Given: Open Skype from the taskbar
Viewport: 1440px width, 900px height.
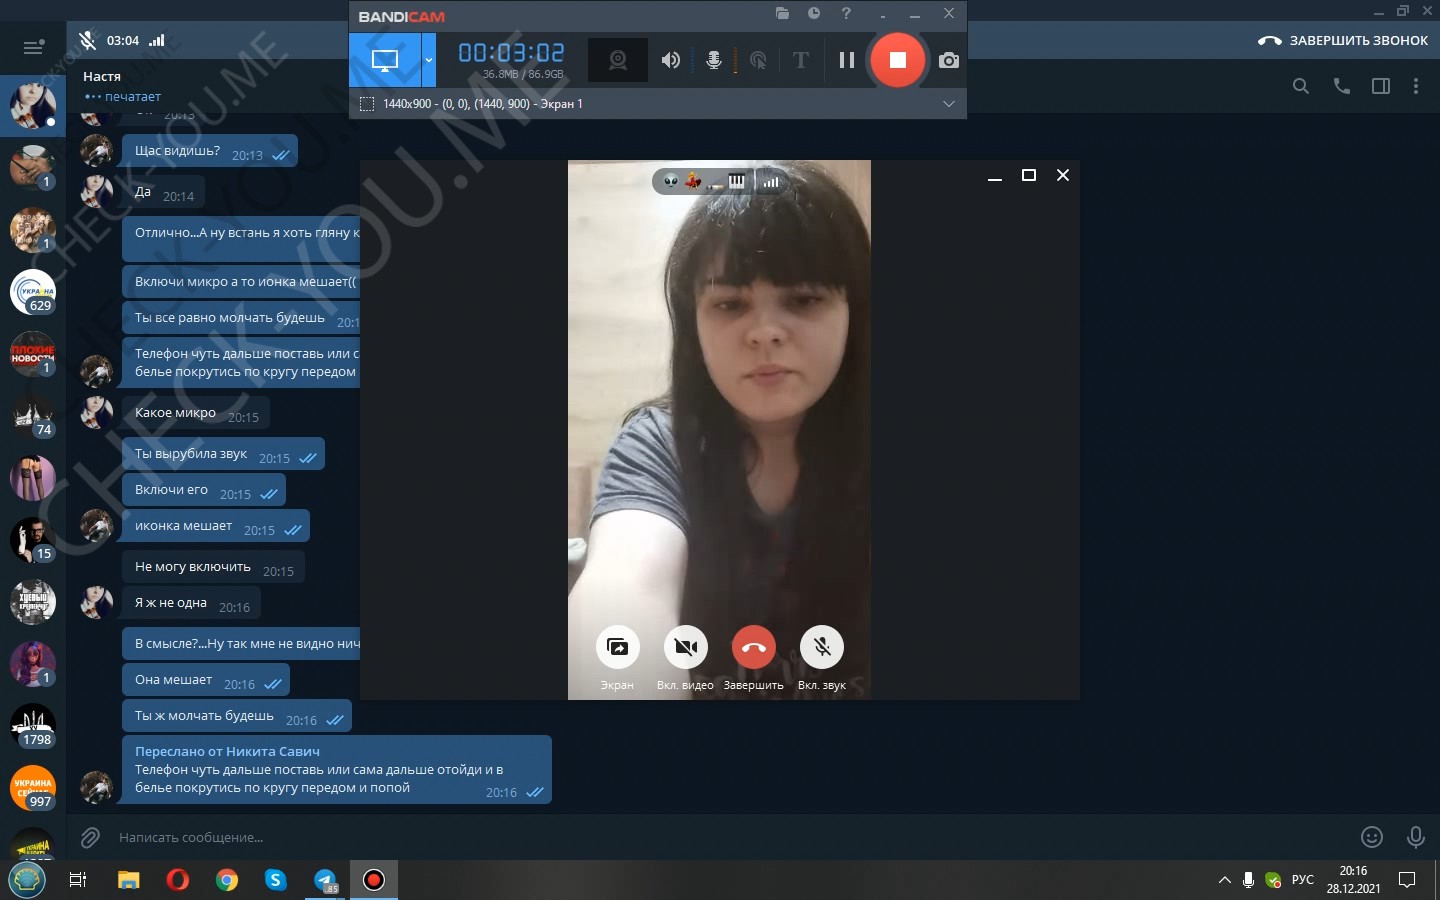Looking at the screenshot, I should (276, 880).
